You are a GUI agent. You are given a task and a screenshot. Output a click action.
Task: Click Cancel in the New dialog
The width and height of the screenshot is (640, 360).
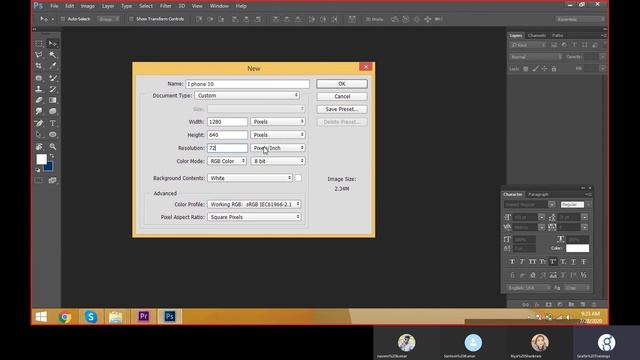[342, 96]
